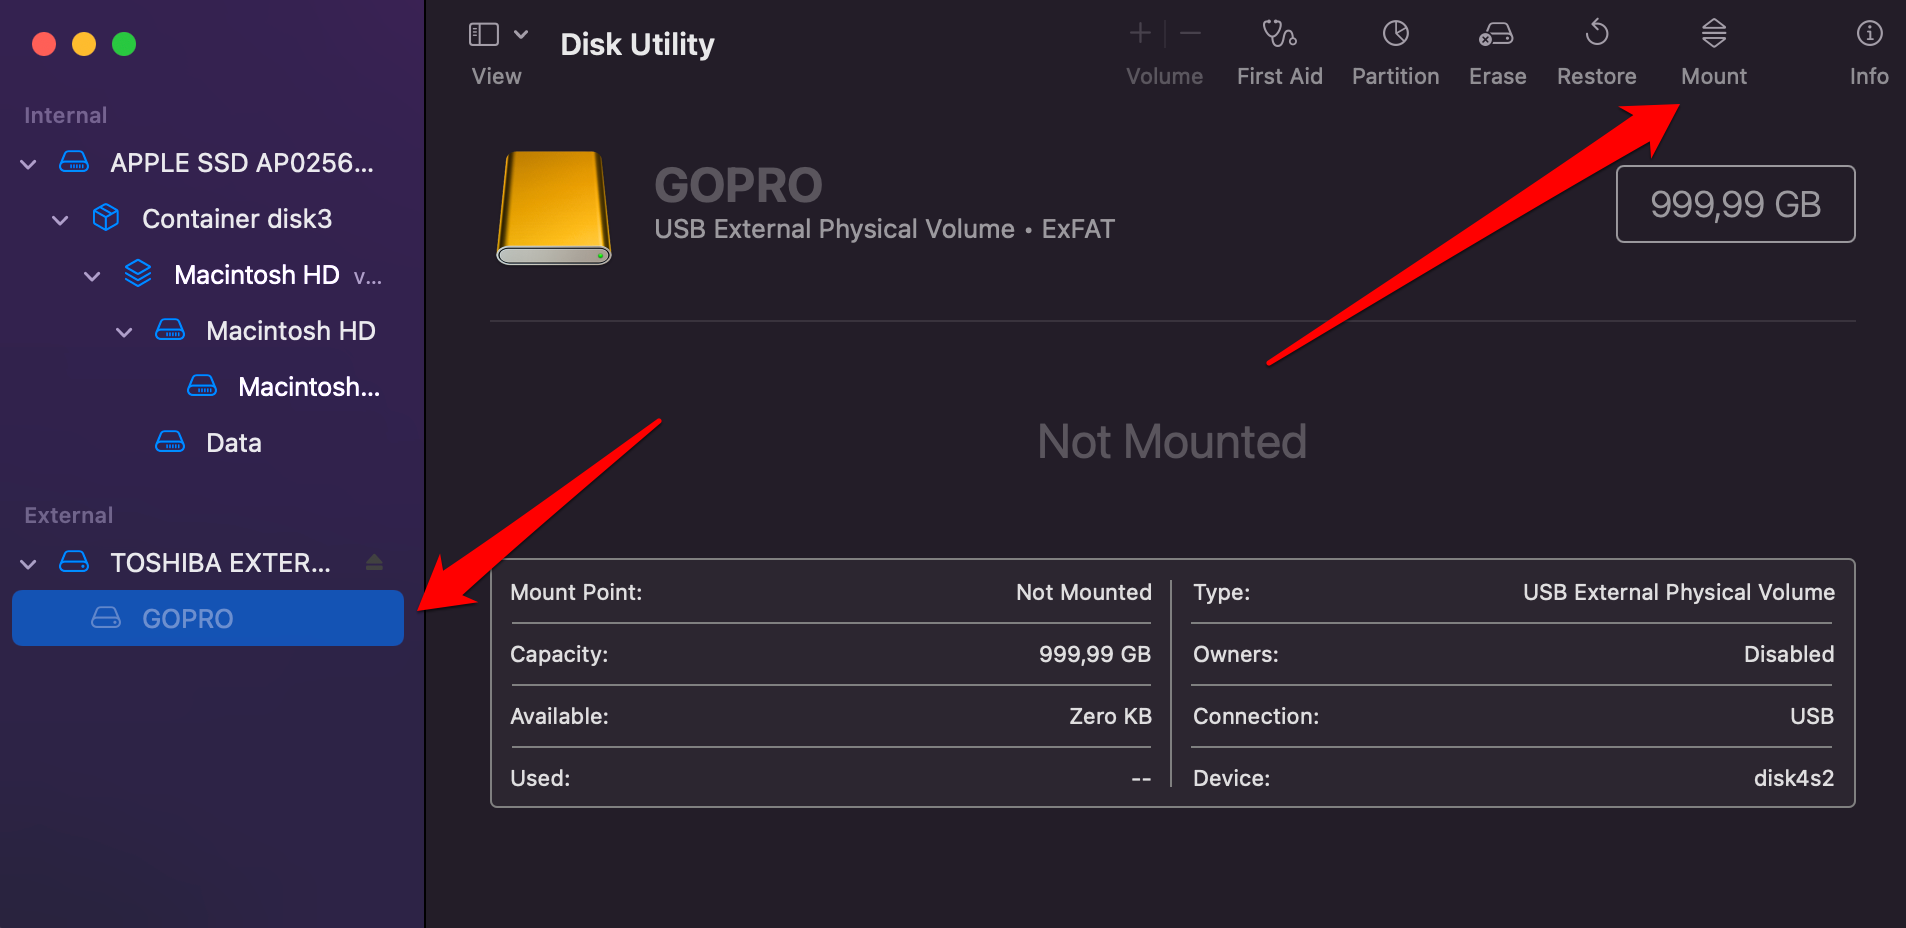The width and height of the screenshot is (1906, 928).
Task: Click the View label in toolbar
Action: pyautogui.click(x=496, y=76)
